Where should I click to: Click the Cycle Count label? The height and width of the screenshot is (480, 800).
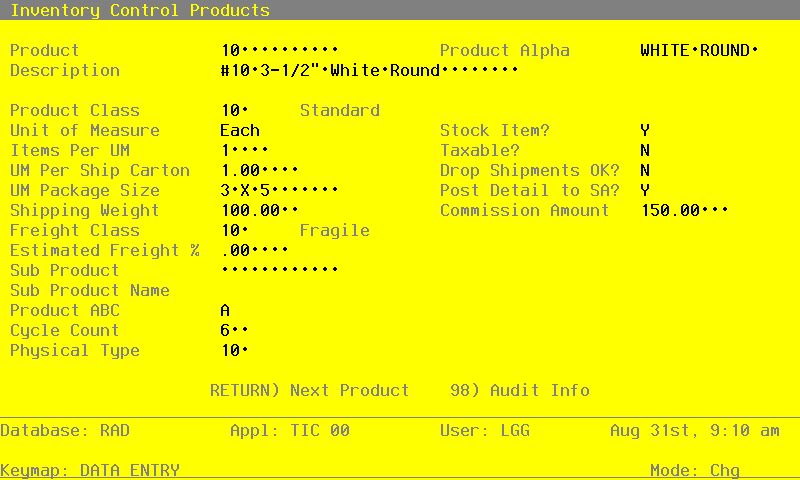pyautogui.click(x=65, y=330)
